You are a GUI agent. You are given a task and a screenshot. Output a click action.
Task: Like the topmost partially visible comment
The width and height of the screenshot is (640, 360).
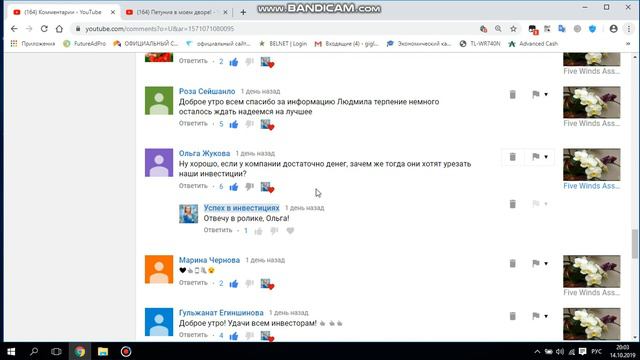pos(234,62)
